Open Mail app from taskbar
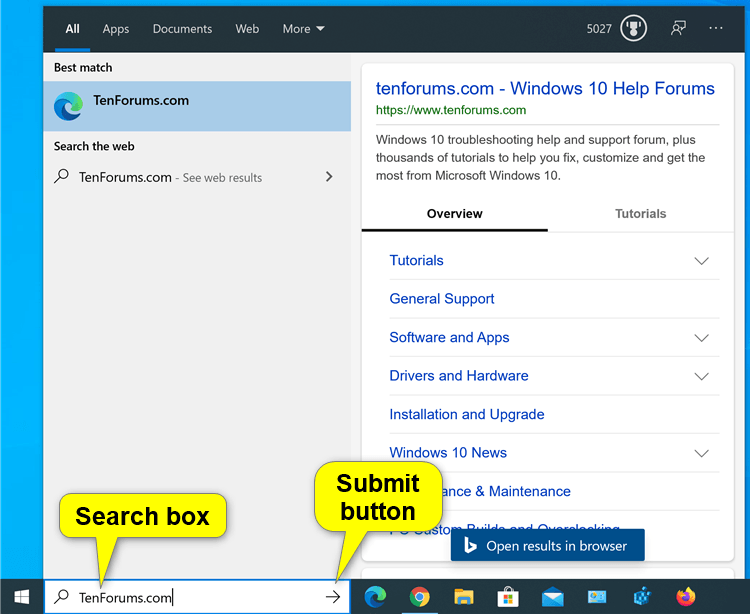This screenshot has height=614, width=750. pos(552,597)
